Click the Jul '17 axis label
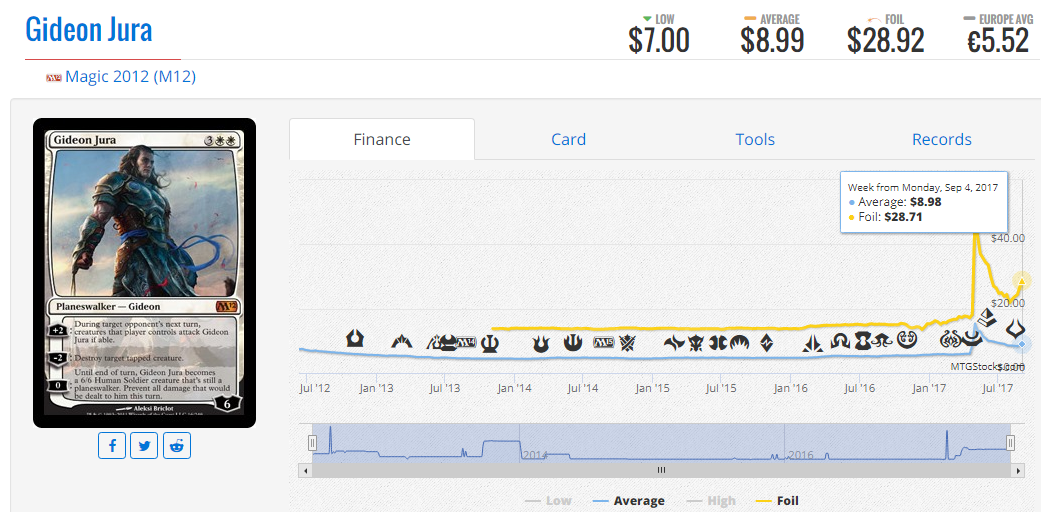This screenshot has width=1041, height=512. pos(1000,387)
